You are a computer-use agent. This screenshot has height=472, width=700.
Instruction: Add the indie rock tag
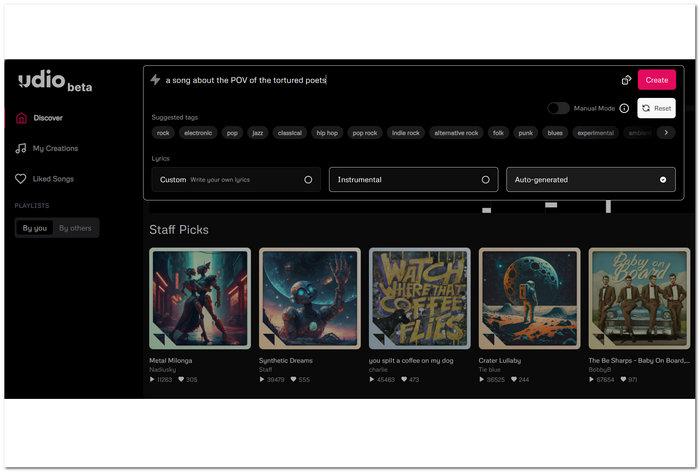(406, 133)
